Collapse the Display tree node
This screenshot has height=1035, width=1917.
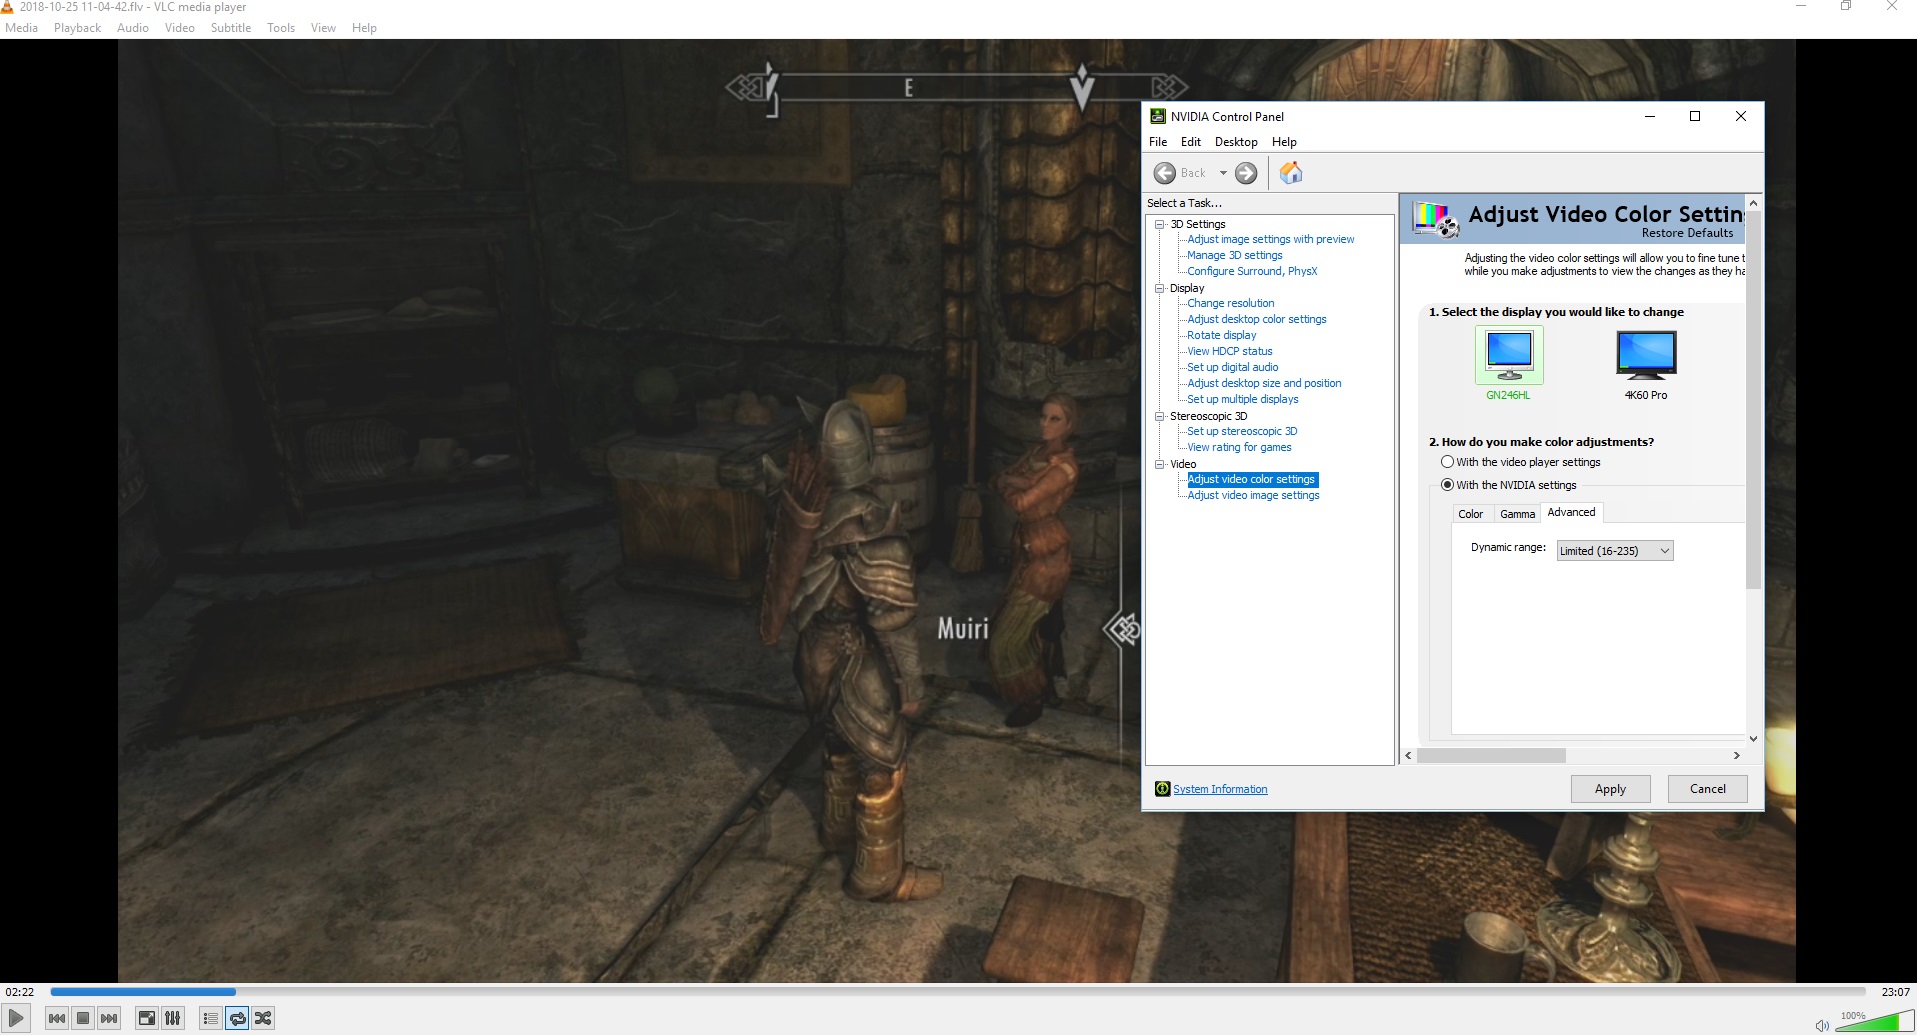coord(1160,288)
